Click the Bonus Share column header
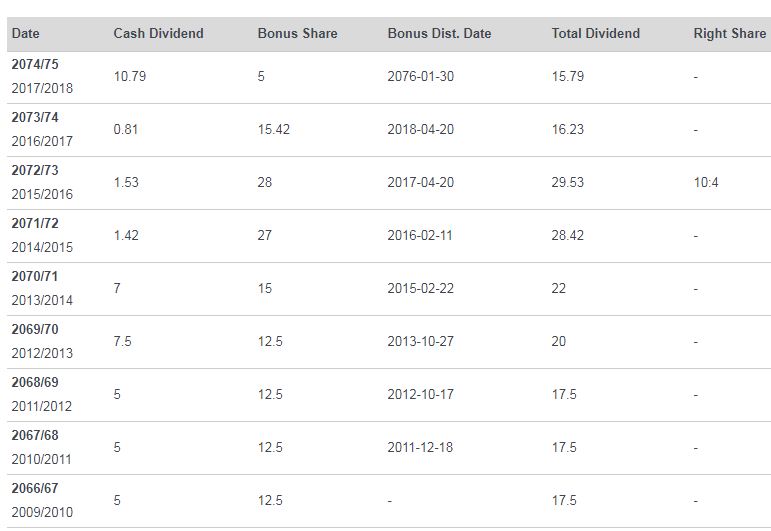The width and height of the screenshot is (771, 531). [x=297, y=34]
